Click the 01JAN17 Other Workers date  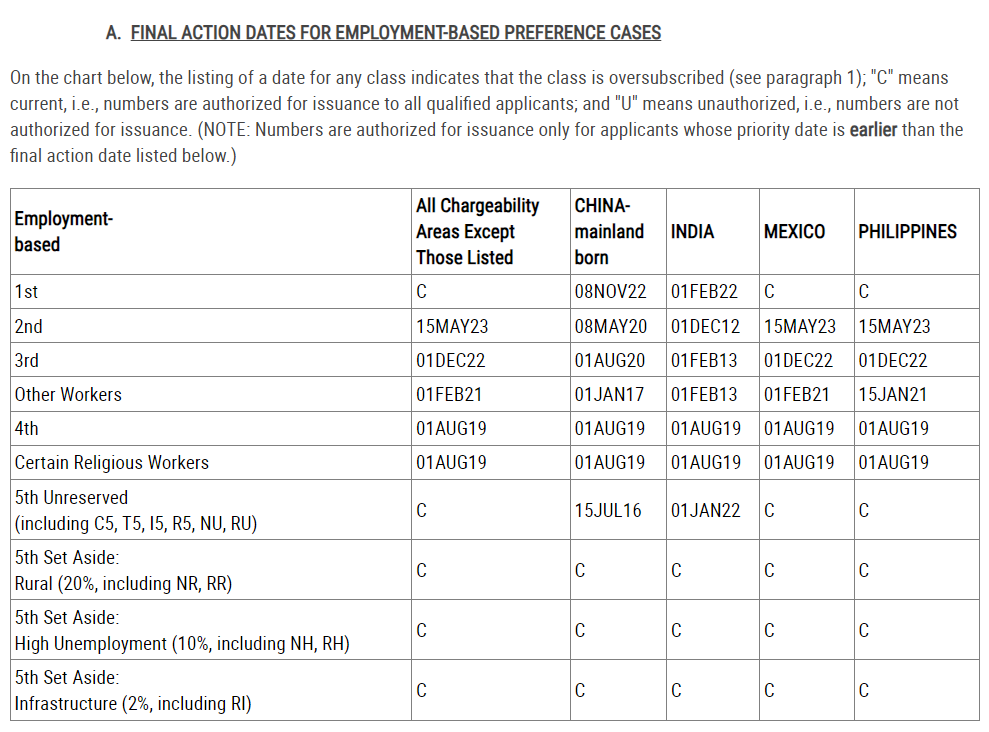(610, 395)
